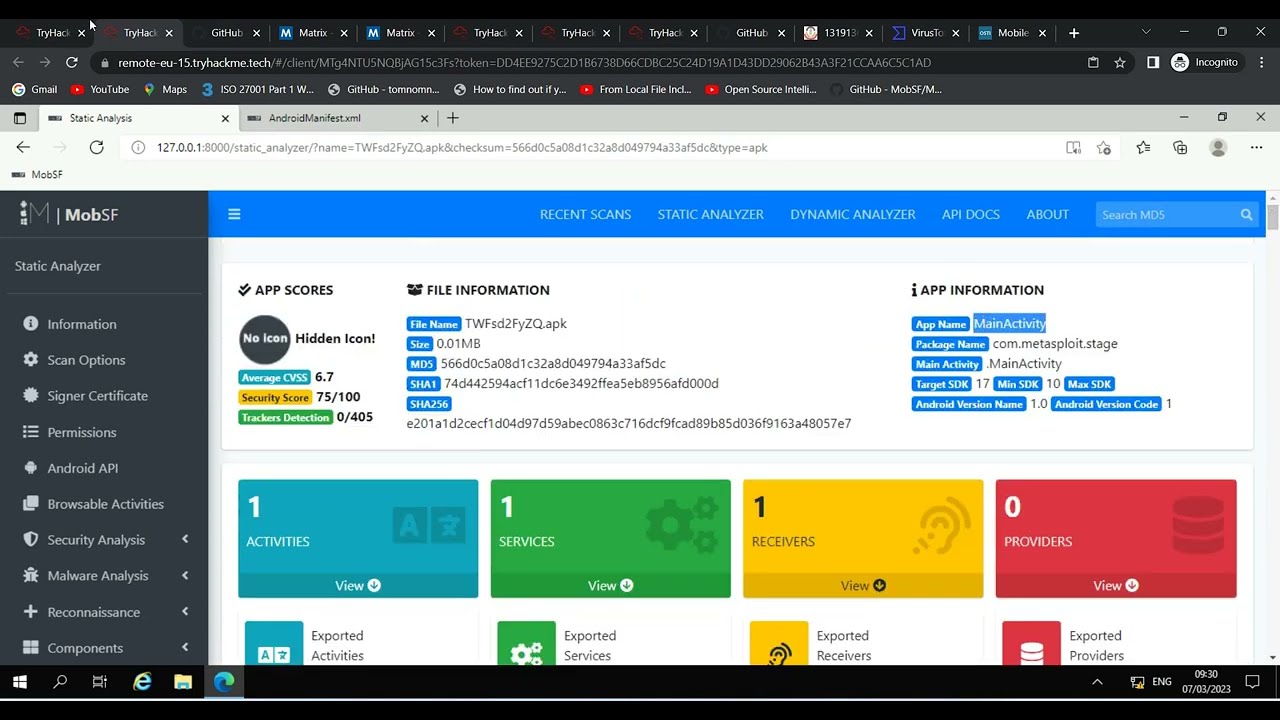View the Providers list card
This screenshot has width=1280, height=720.
pos(1116,586)
